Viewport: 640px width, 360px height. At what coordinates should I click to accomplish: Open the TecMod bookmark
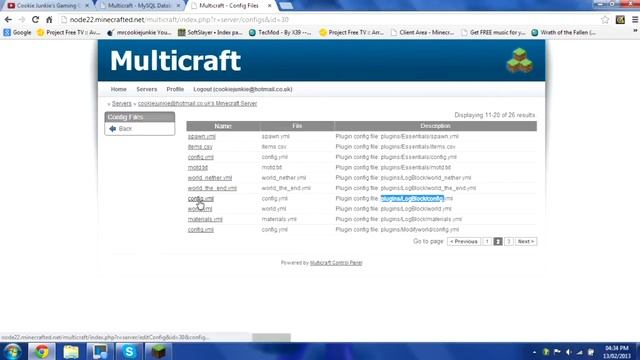[x=280, y=32]
